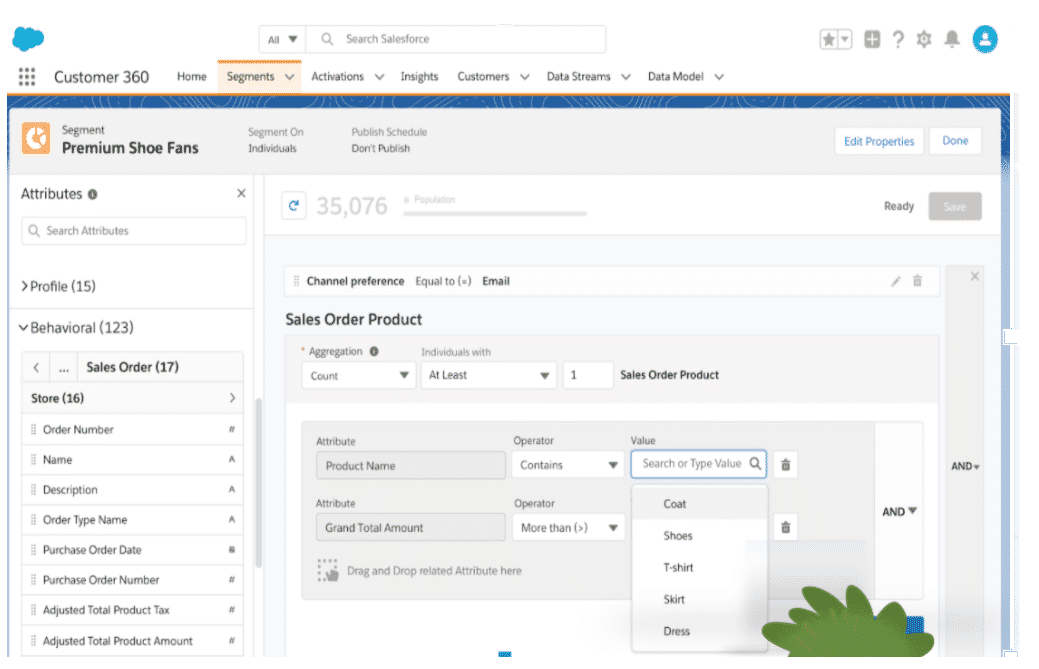The width and height of the screenshot is (1039, 669).
Task: Go to the Insights tab
Action: (419, 76)
